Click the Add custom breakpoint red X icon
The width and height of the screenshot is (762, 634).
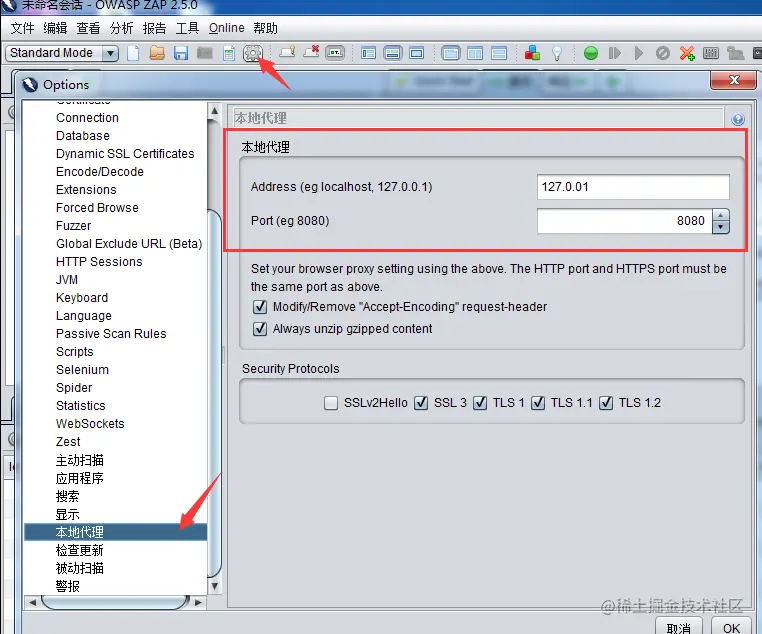point(687,53)
